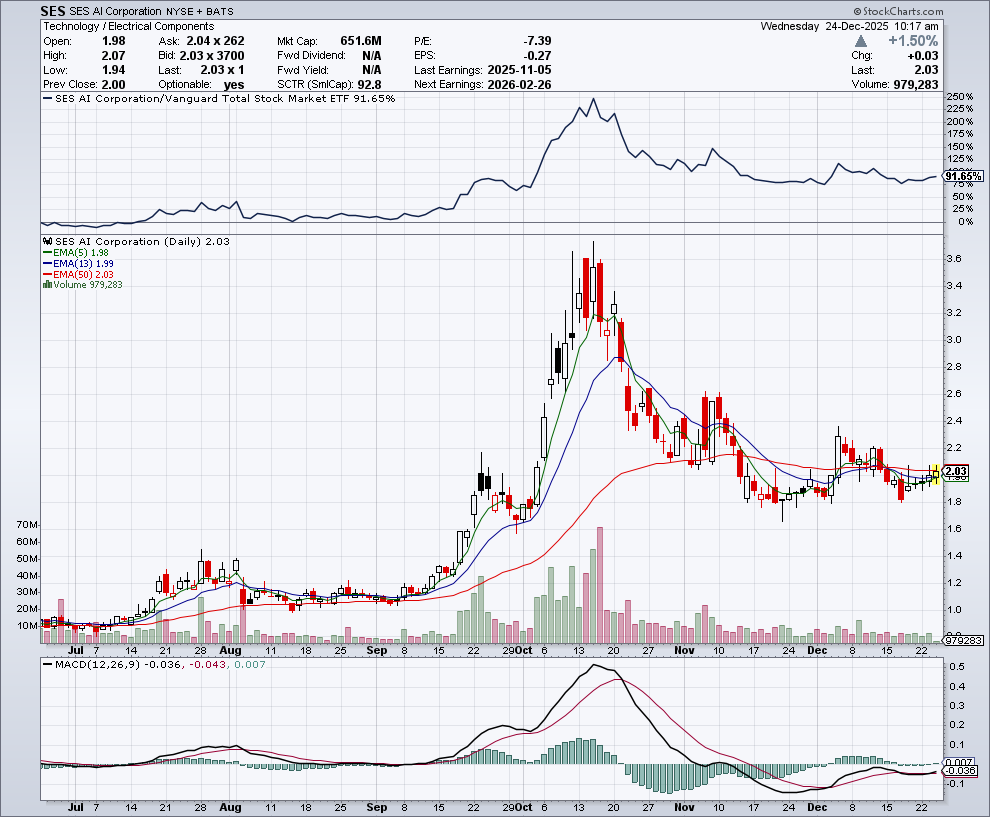Click the Chg value +0.03

pyautogui.click(x=922, y=56)
